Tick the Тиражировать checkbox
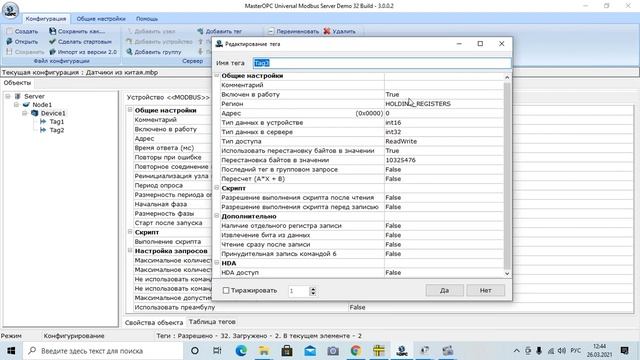This screenshot has height=360, width=640. tap(226, 291)
